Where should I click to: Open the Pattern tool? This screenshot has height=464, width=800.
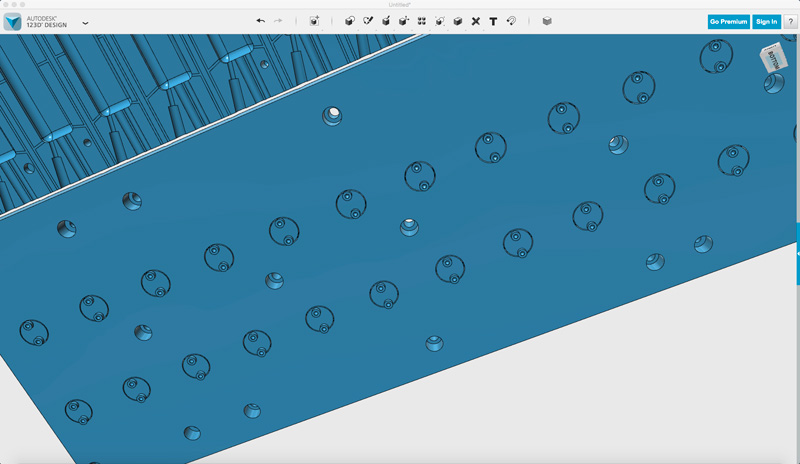click(x=421, y=21)
